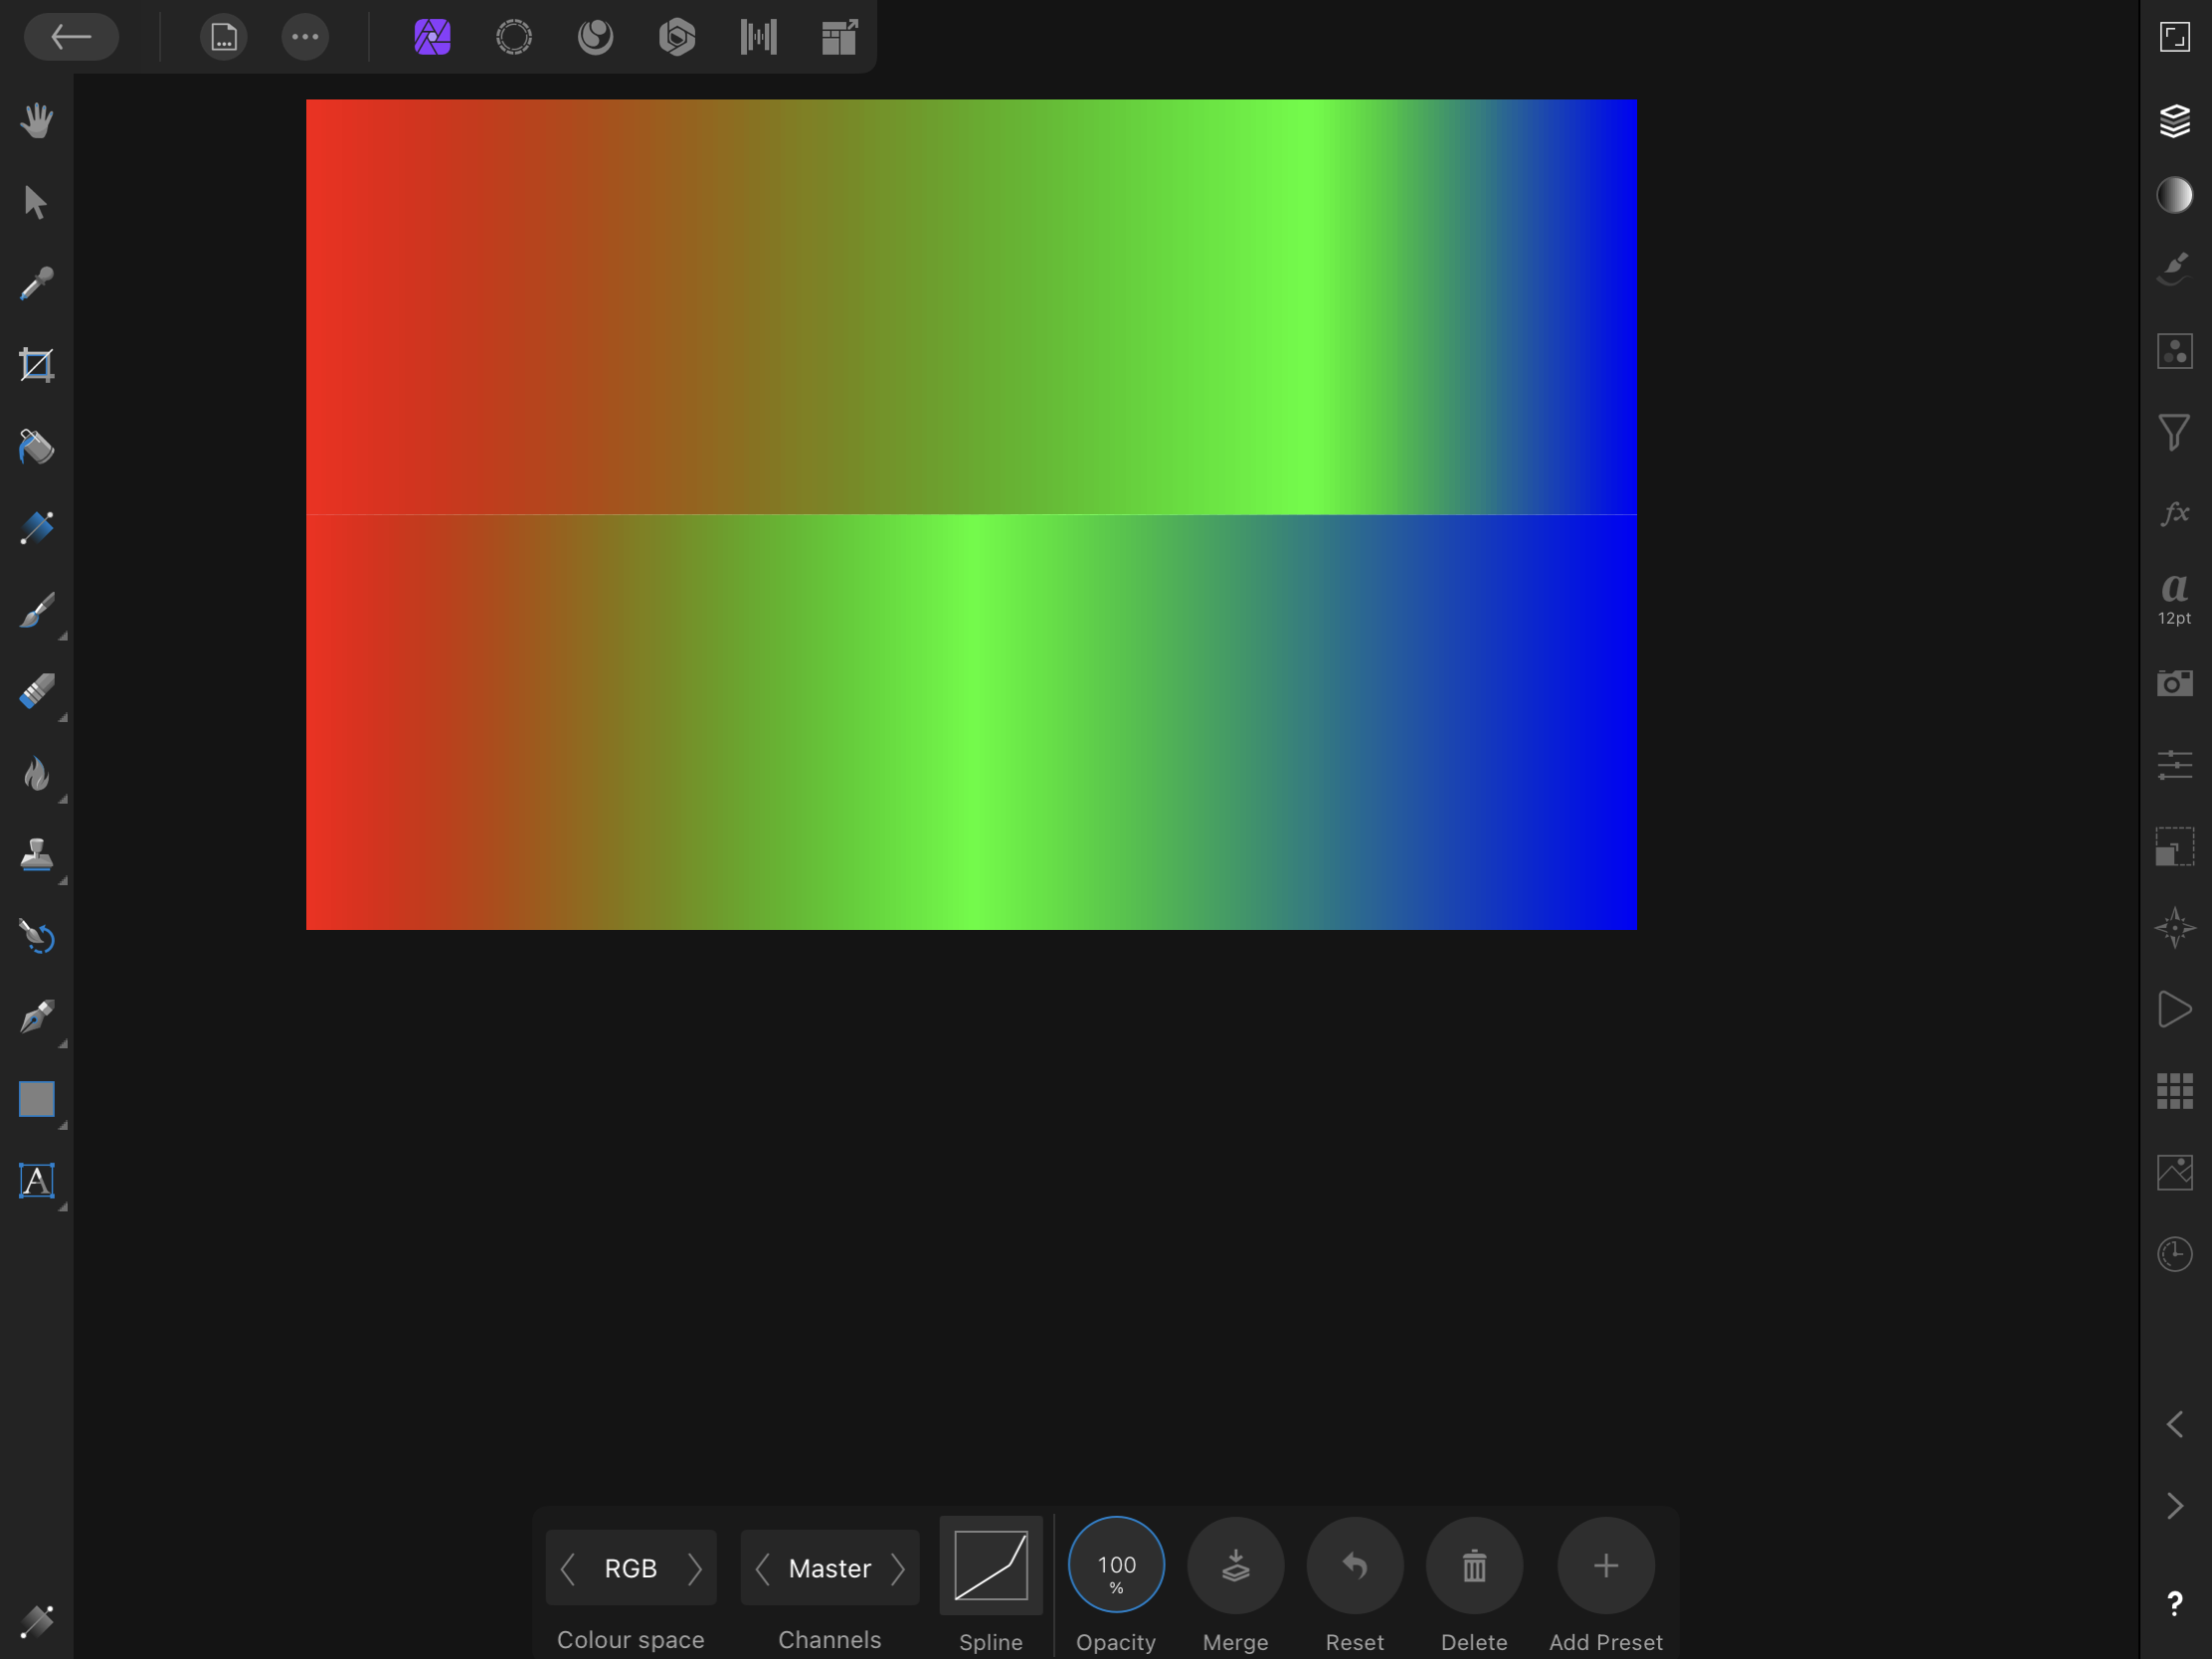
Task: Open the Layers studio panel
Action: [2174, 119]
